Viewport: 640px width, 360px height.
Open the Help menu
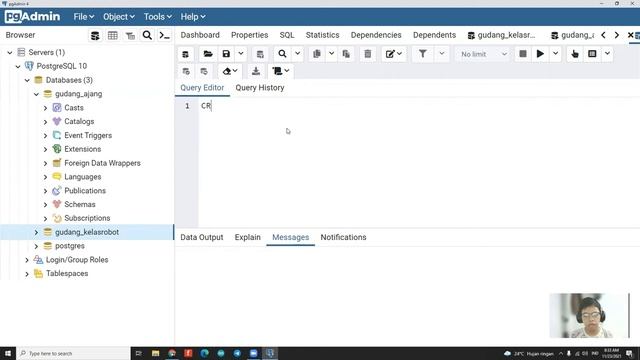tap(193, 17)
